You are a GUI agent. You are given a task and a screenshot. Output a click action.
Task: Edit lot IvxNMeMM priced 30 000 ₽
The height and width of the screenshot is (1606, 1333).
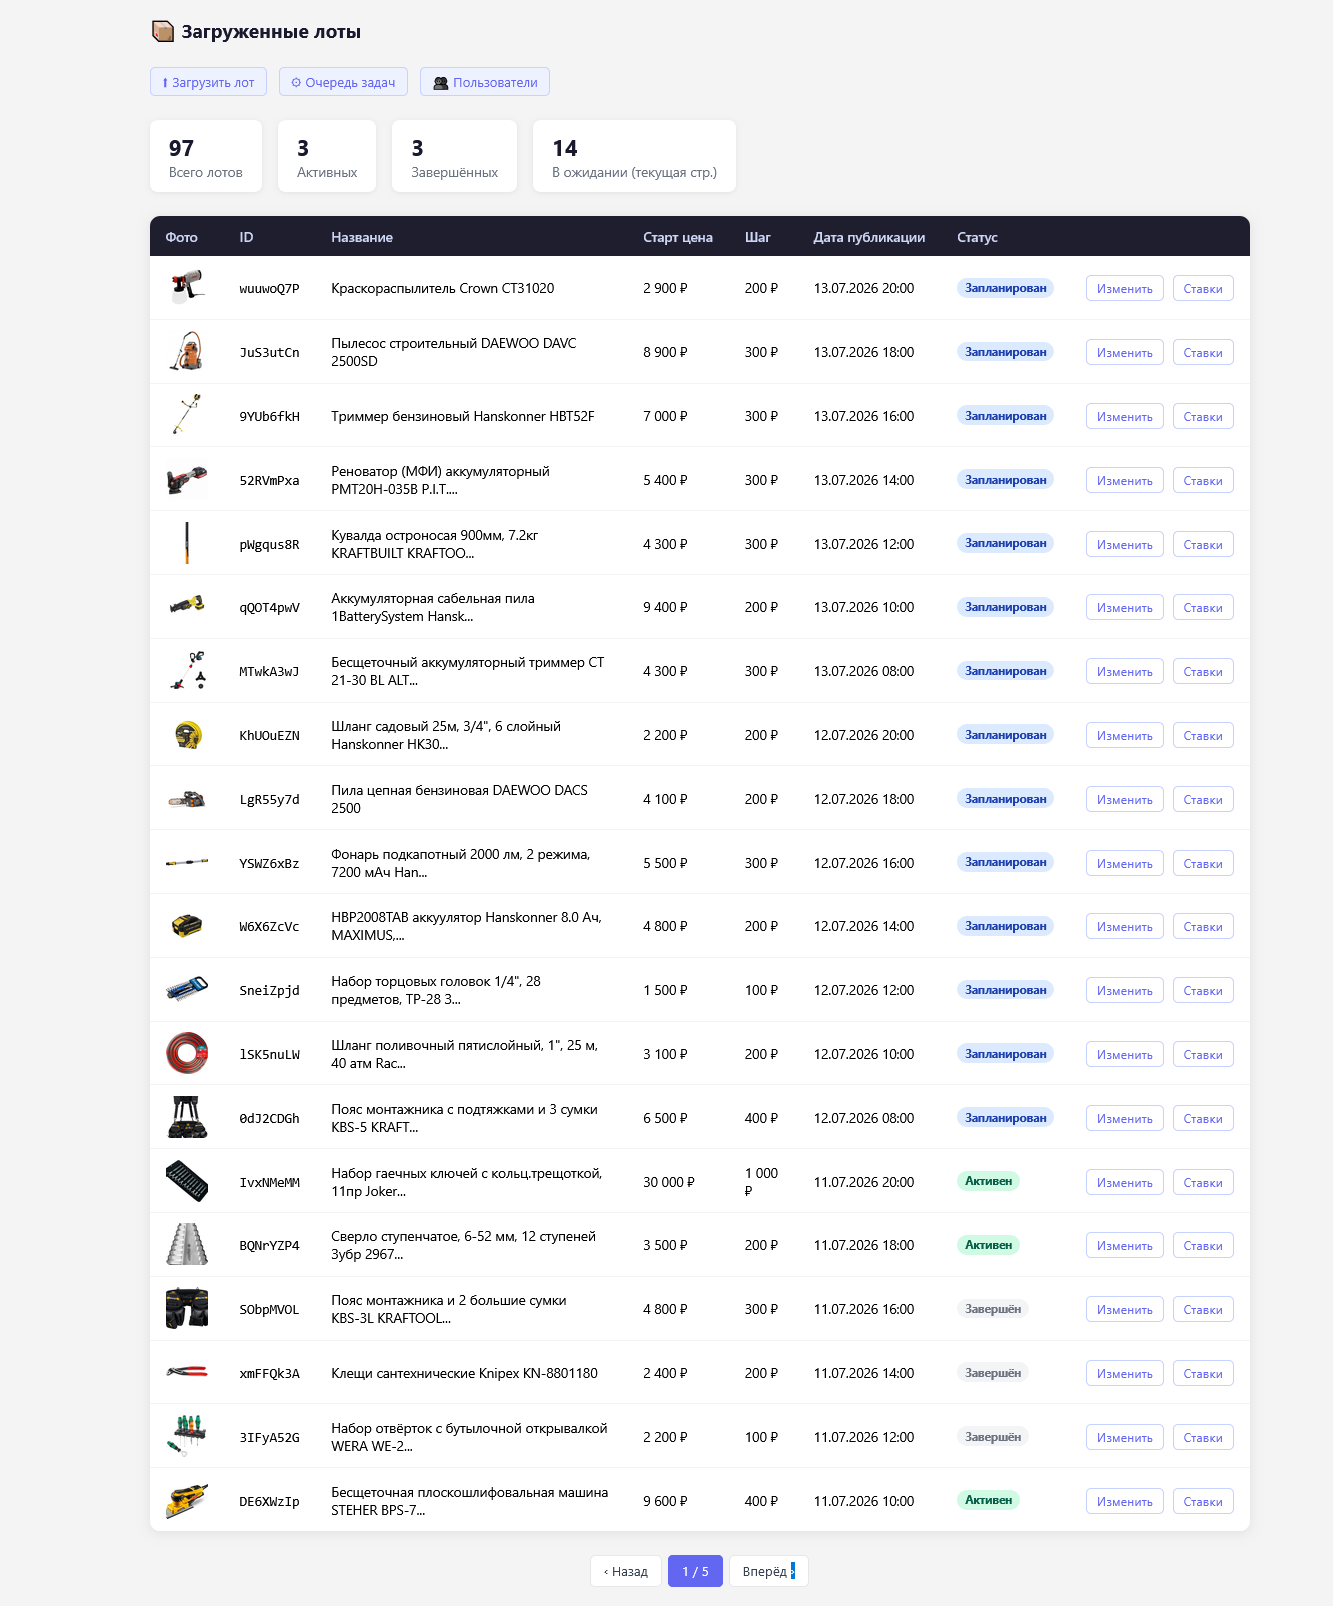[x=1124, y=1182]
